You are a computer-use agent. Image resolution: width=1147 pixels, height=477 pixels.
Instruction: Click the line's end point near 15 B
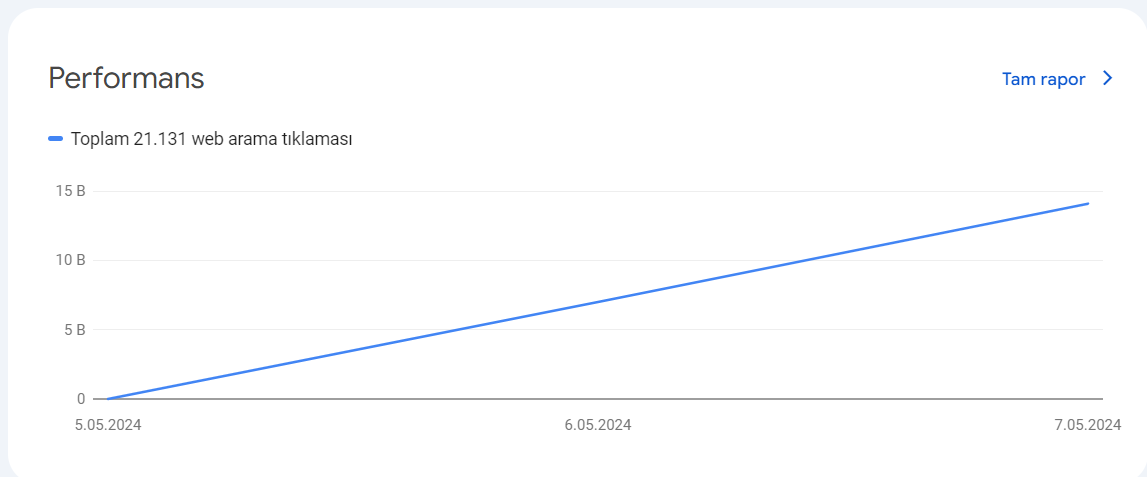(x=1088, y=203)
